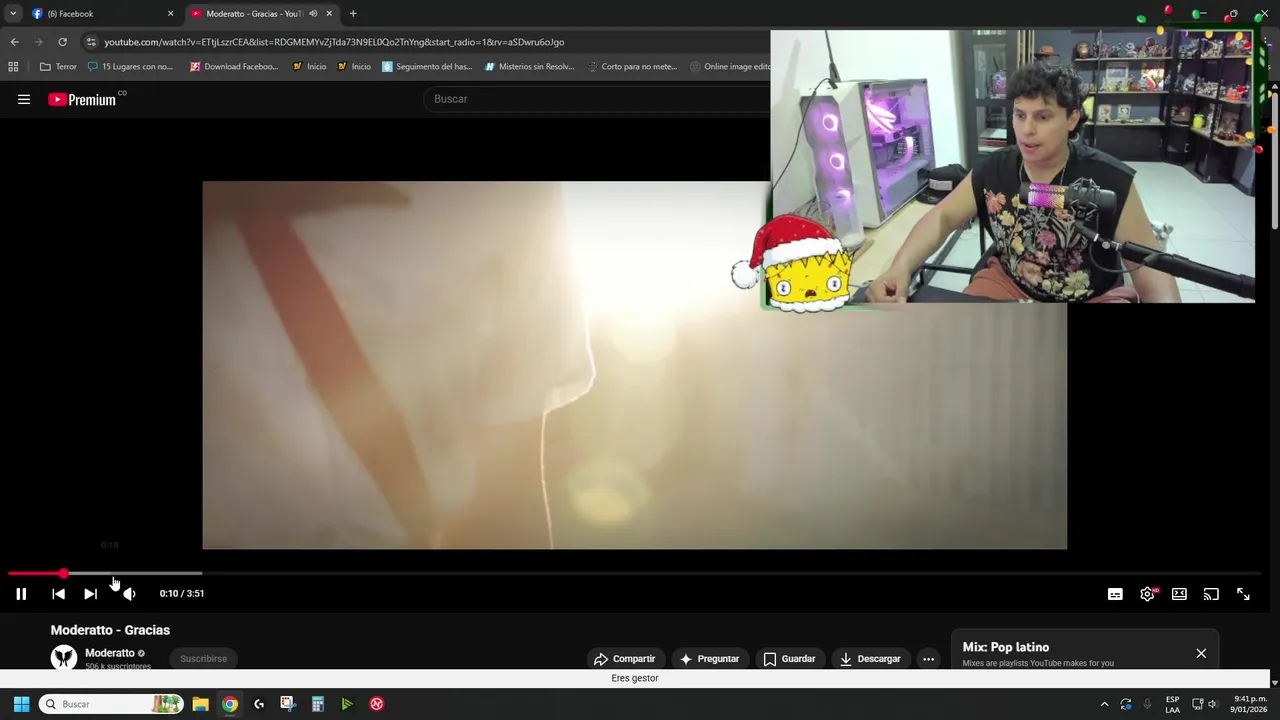Go to the previous video in the mix

tap(58, 594)
